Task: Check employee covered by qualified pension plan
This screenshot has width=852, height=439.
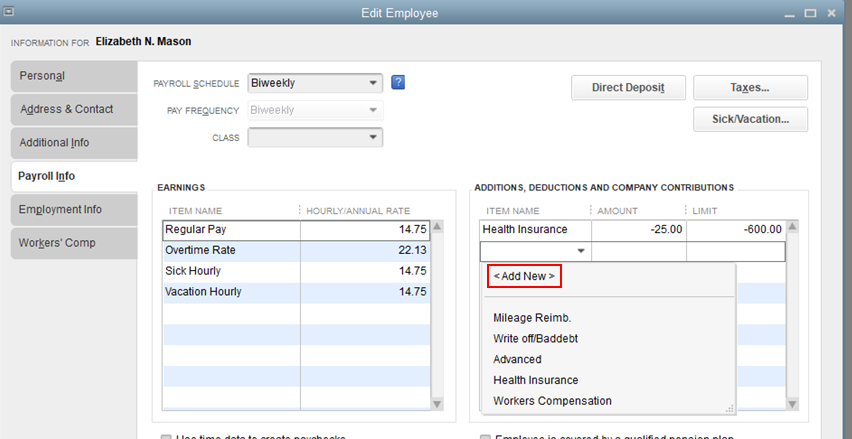Action: [x=486, y=436]
